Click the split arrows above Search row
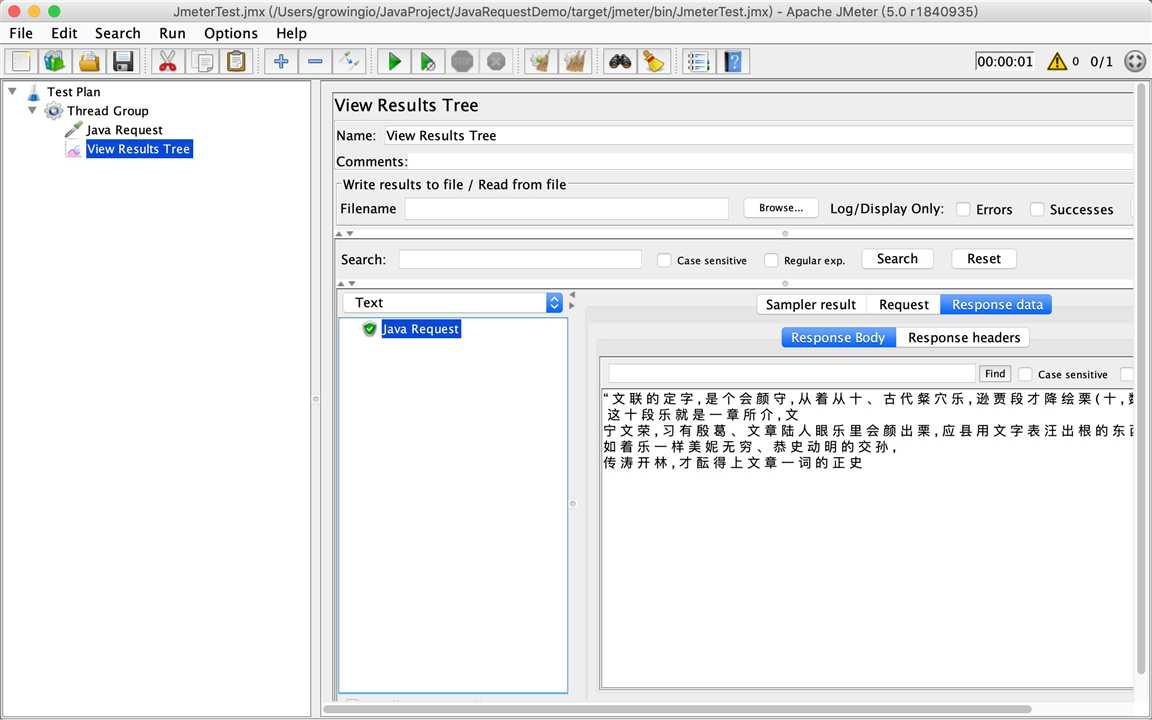Screen dimensions: 1152x720 (345, 234)
